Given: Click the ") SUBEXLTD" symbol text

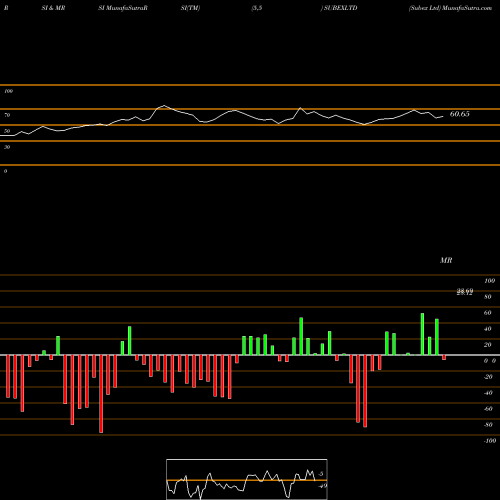Looking at the screenshot, I should pos(339,8).
